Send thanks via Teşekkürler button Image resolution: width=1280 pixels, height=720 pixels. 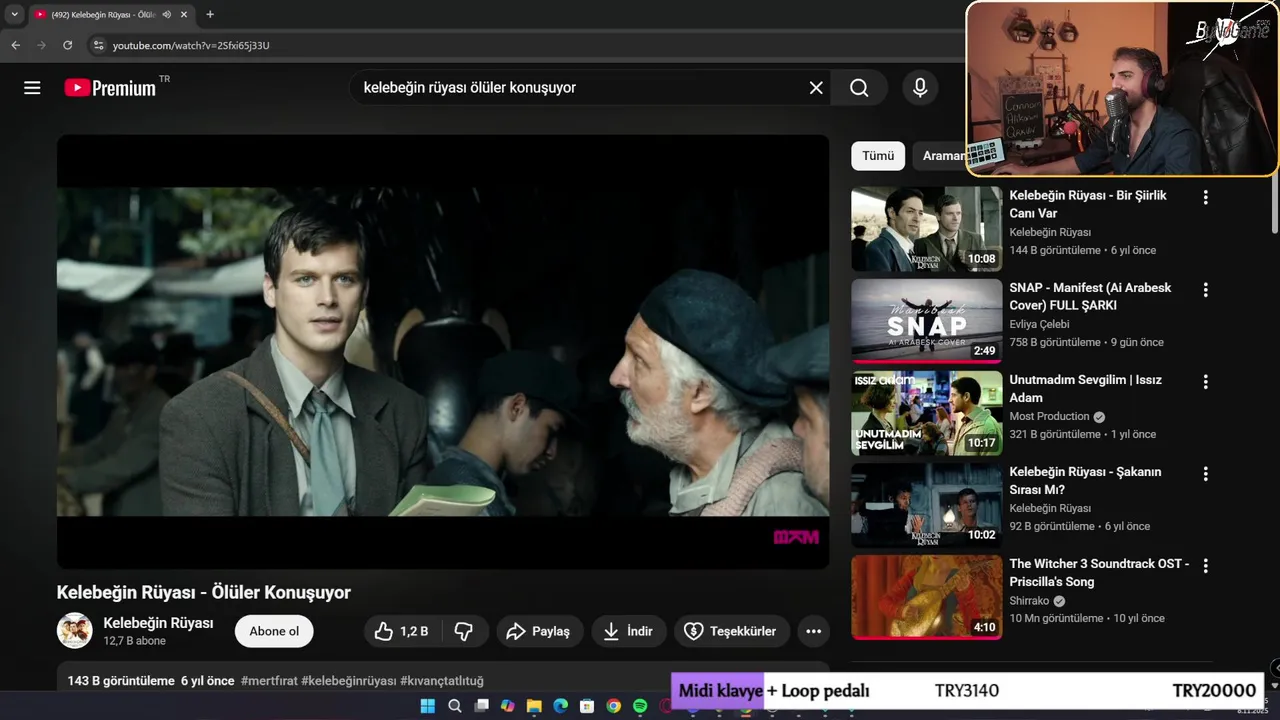pyautogui.click(x=731, y=631)
